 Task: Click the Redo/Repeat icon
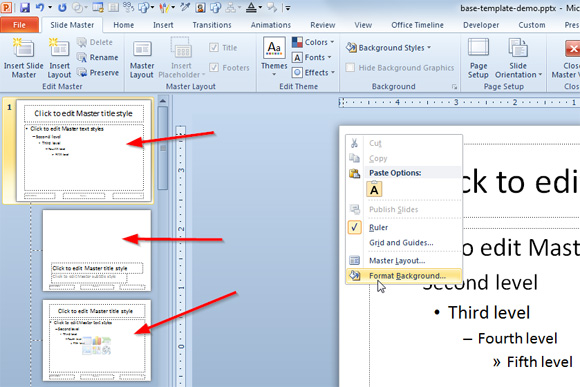(x=62, y=7)
